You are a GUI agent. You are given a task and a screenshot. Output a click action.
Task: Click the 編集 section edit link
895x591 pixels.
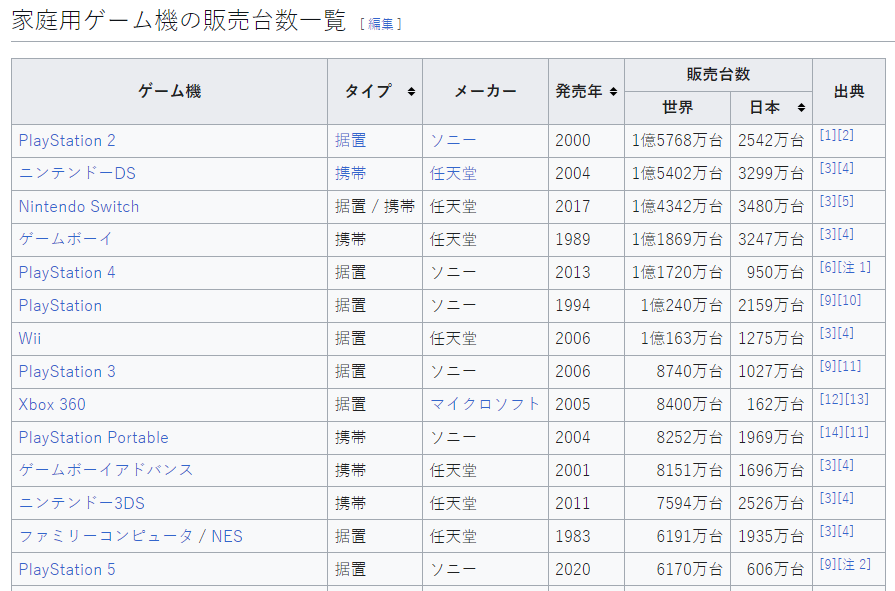point(380,24)
